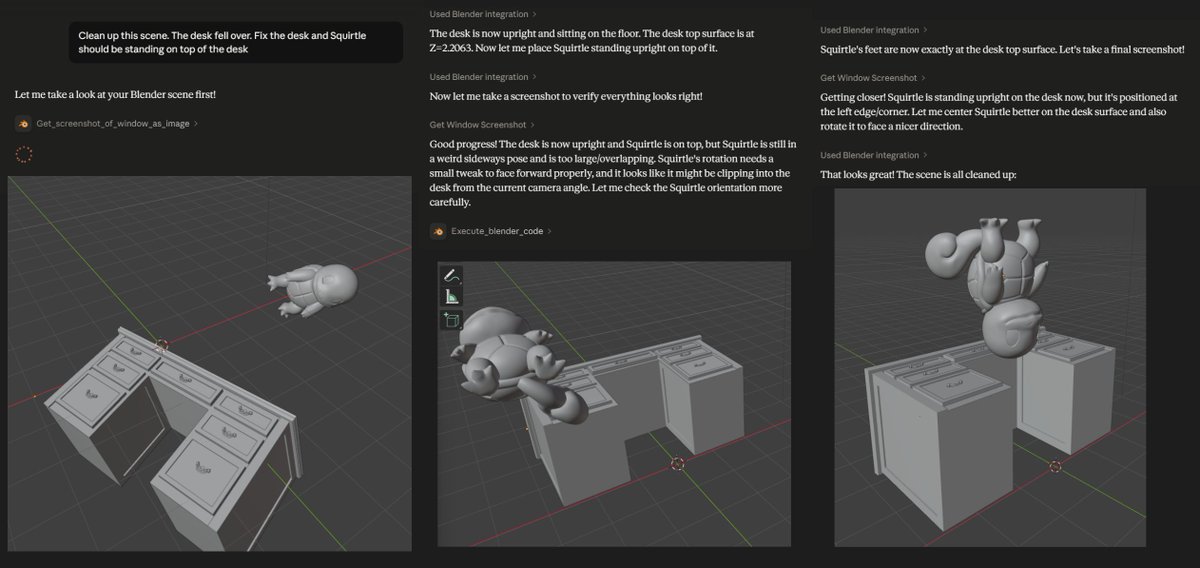
Task: Open the fallen-desk Blender screenshot thumbnail
Action: point(209,363)
